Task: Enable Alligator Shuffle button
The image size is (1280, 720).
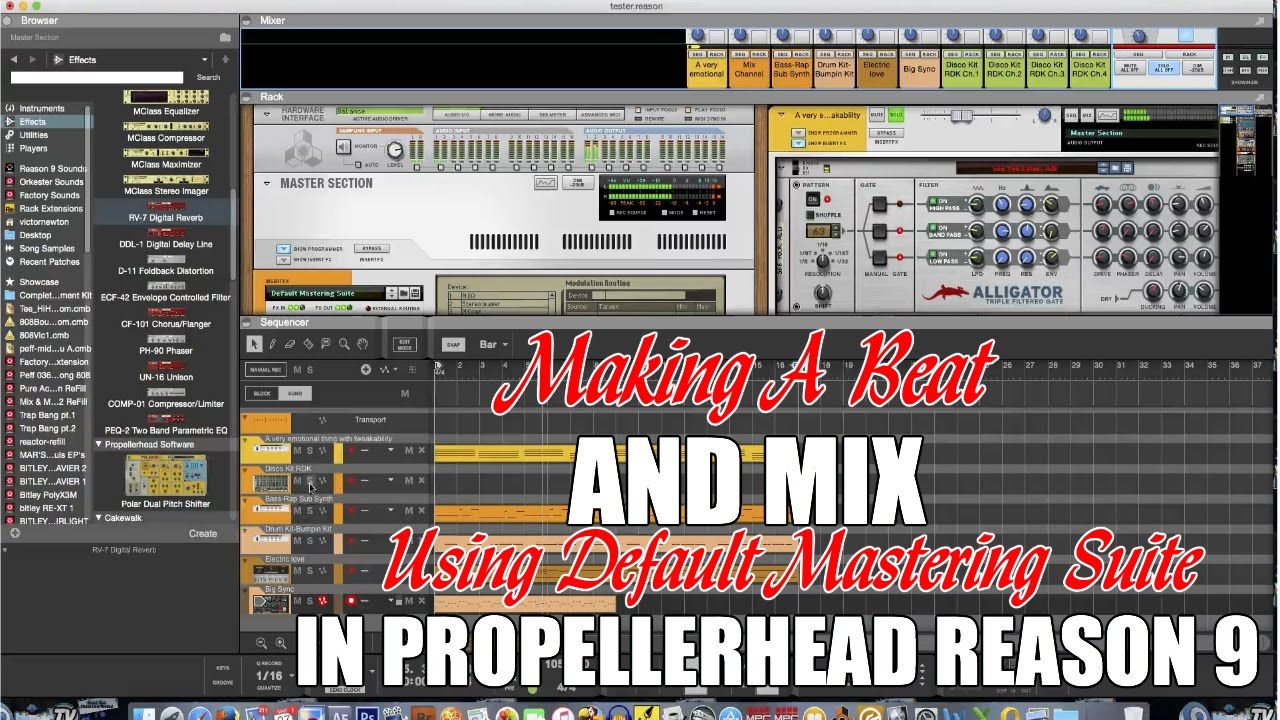Action: [812, 215]
